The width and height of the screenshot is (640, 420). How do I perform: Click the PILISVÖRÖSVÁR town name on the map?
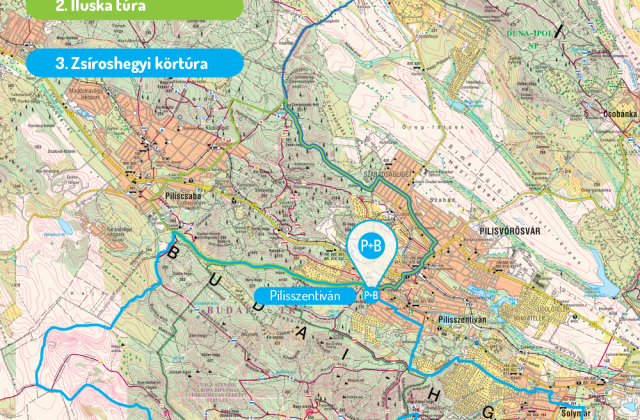coord(510,231)
